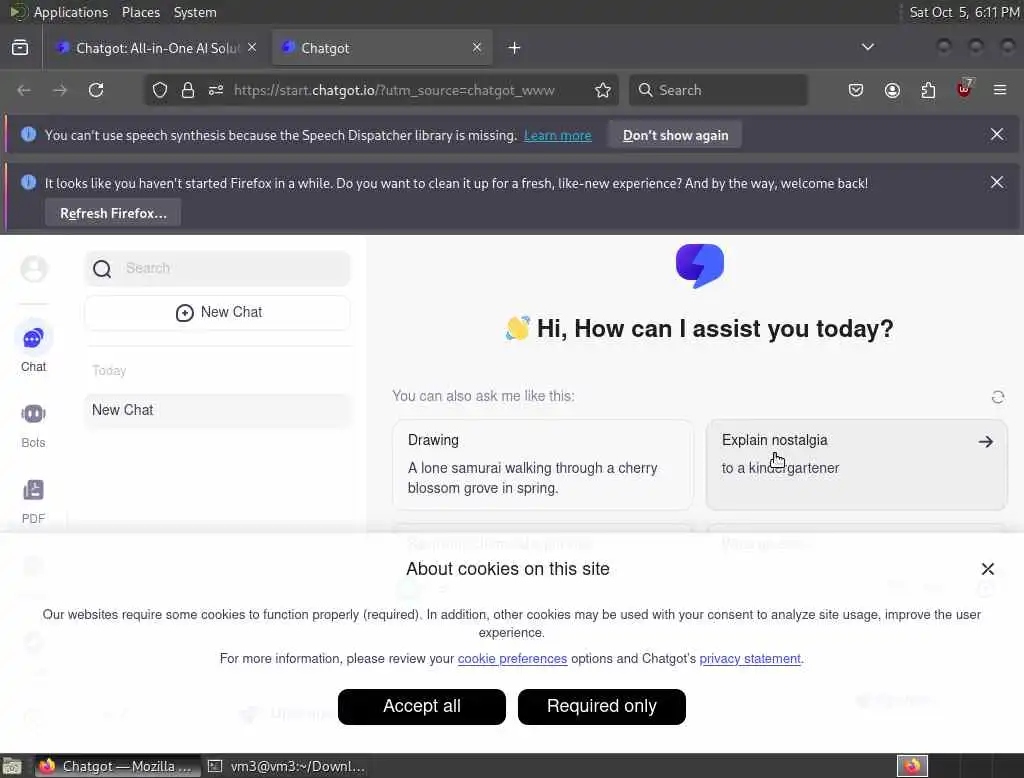
Task: Start a New Chat with plus button
Action: [x=217, y=312]
